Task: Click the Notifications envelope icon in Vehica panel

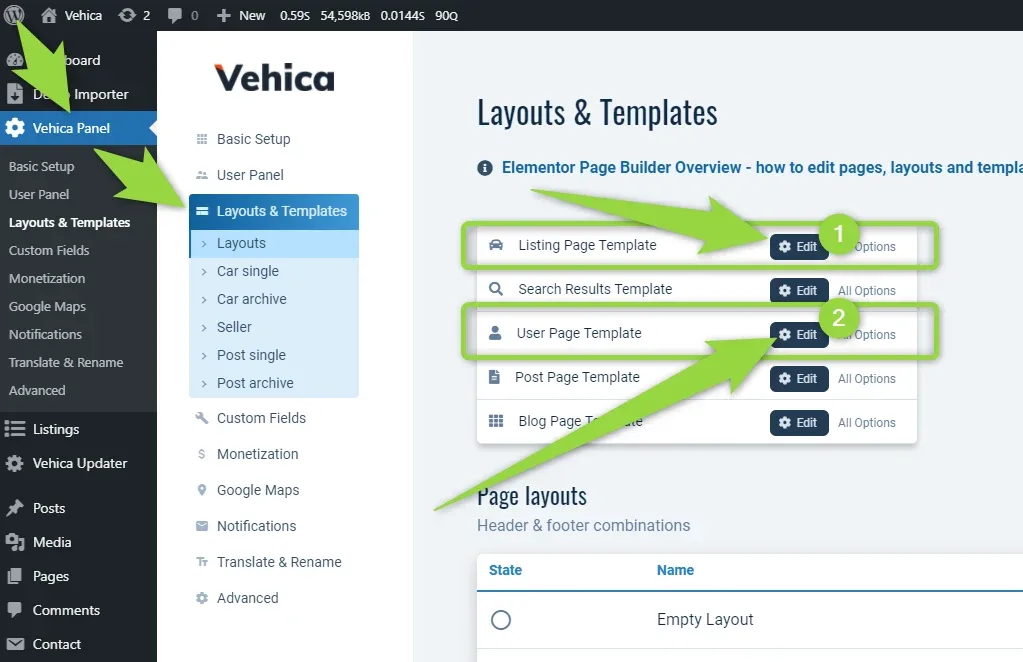Action: tap(202, 526)
